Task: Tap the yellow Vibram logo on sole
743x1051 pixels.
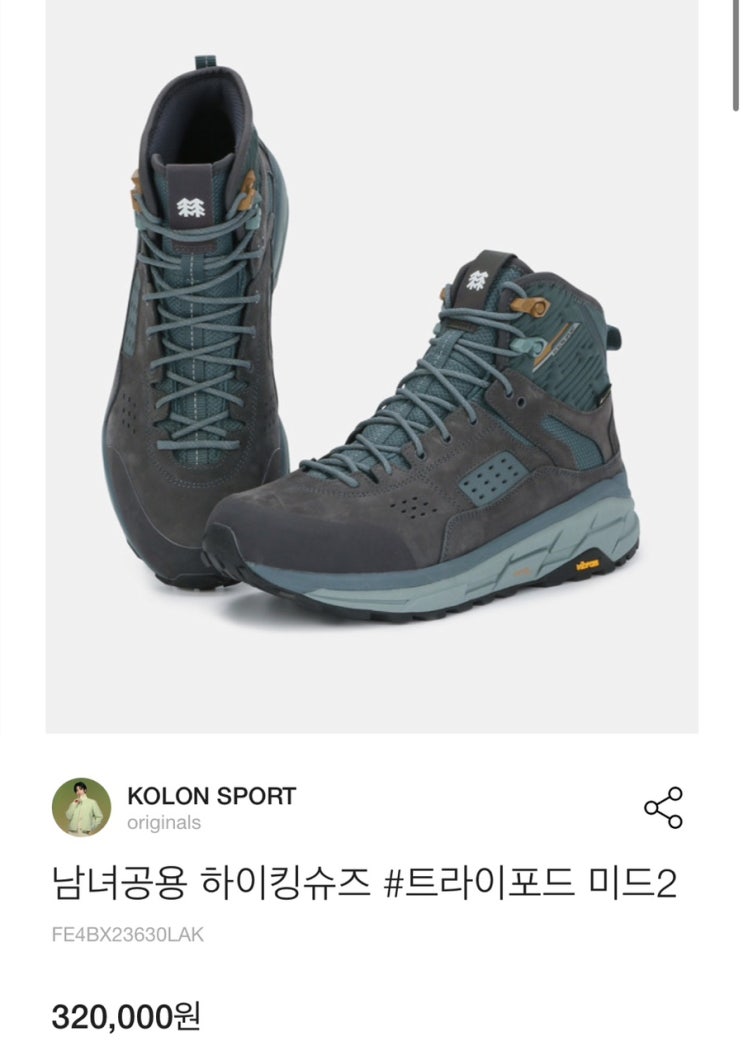Action: (587, 566)
